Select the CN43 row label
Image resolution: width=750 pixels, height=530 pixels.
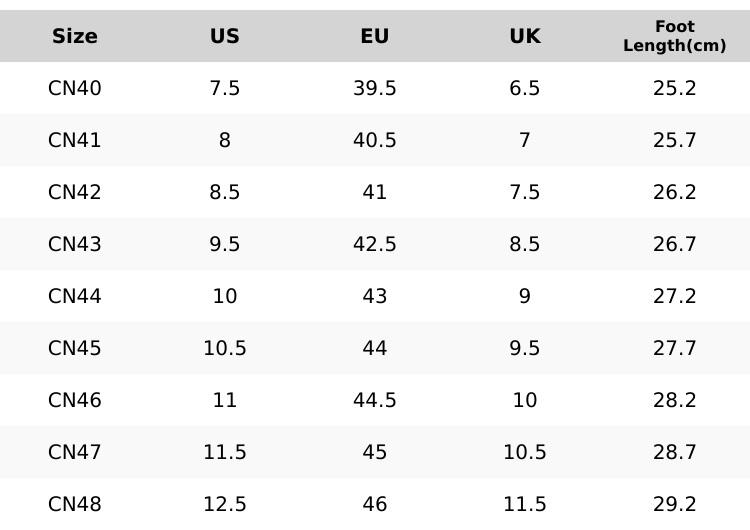click(x=75, y=245)
